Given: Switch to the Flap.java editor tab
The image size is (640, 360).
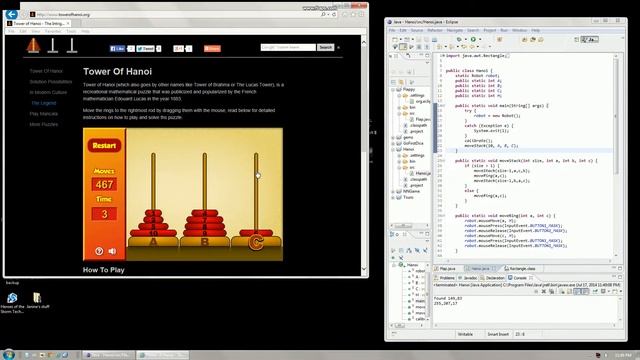Looking at the screenshot, I should point(447,269).
